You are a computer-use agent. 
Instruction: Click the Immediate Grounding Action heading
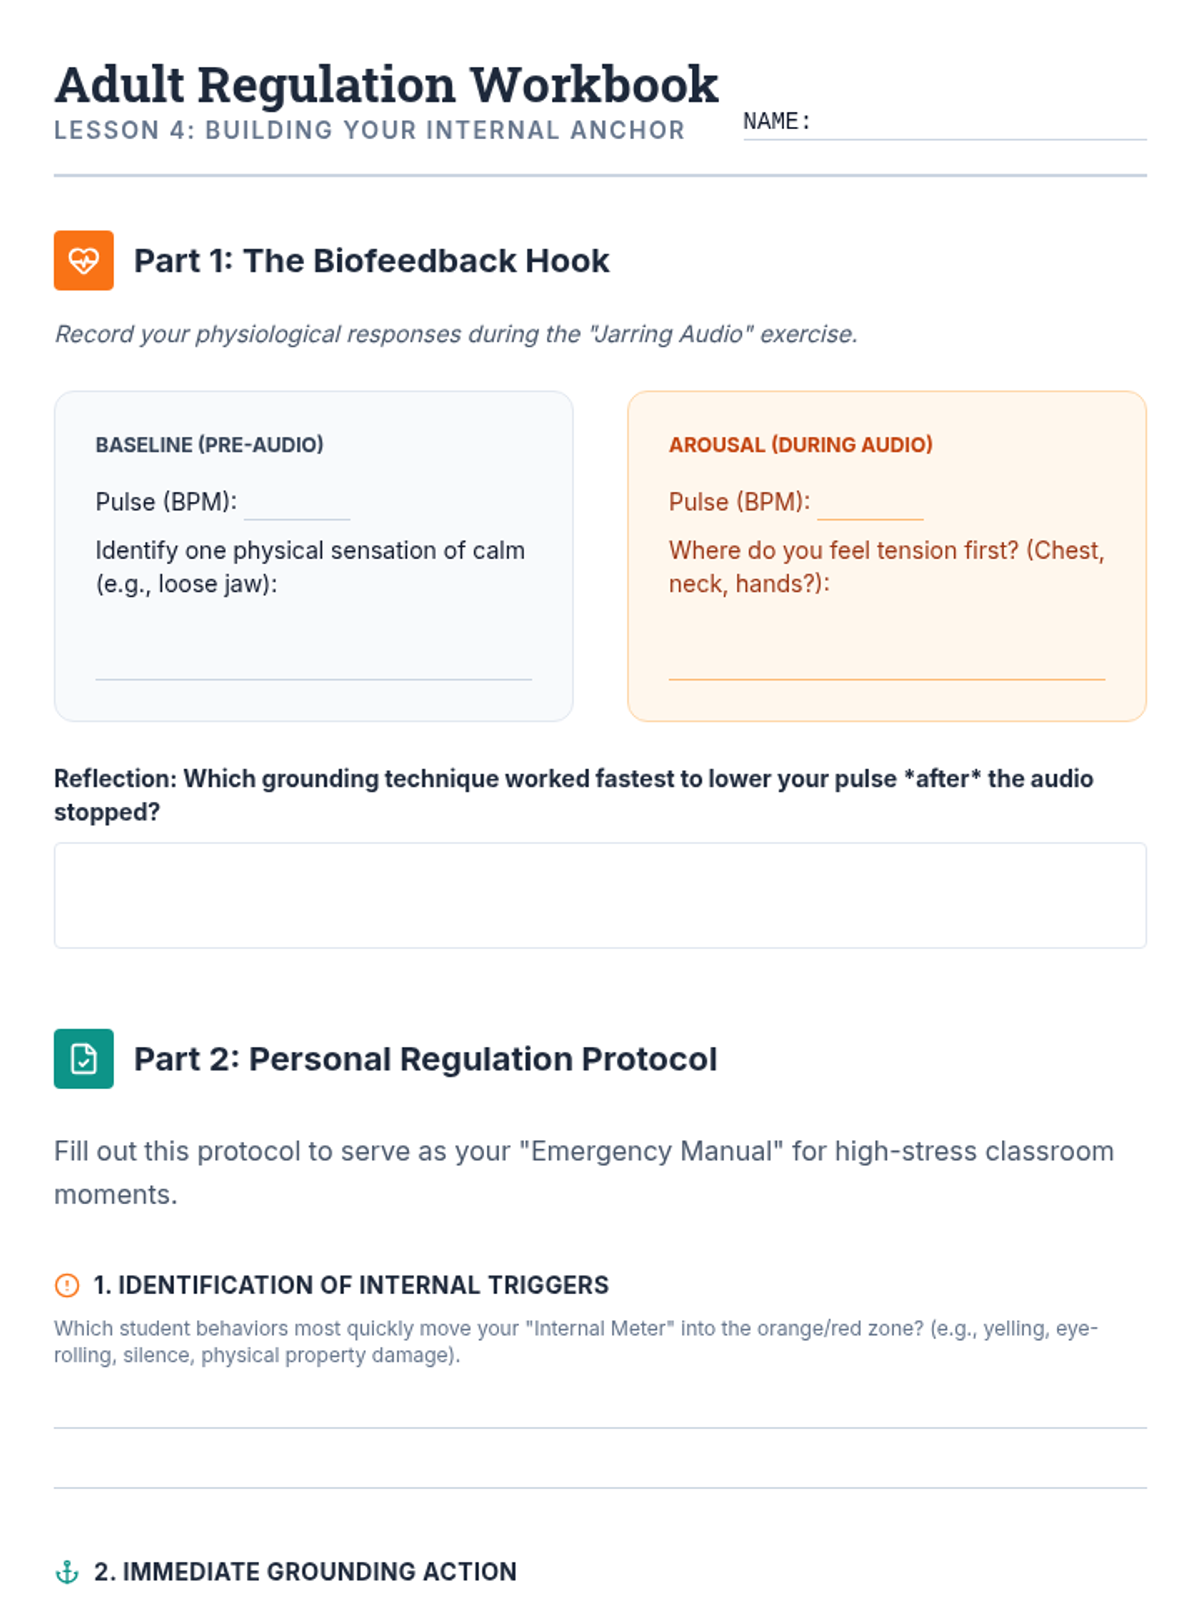305,1572
